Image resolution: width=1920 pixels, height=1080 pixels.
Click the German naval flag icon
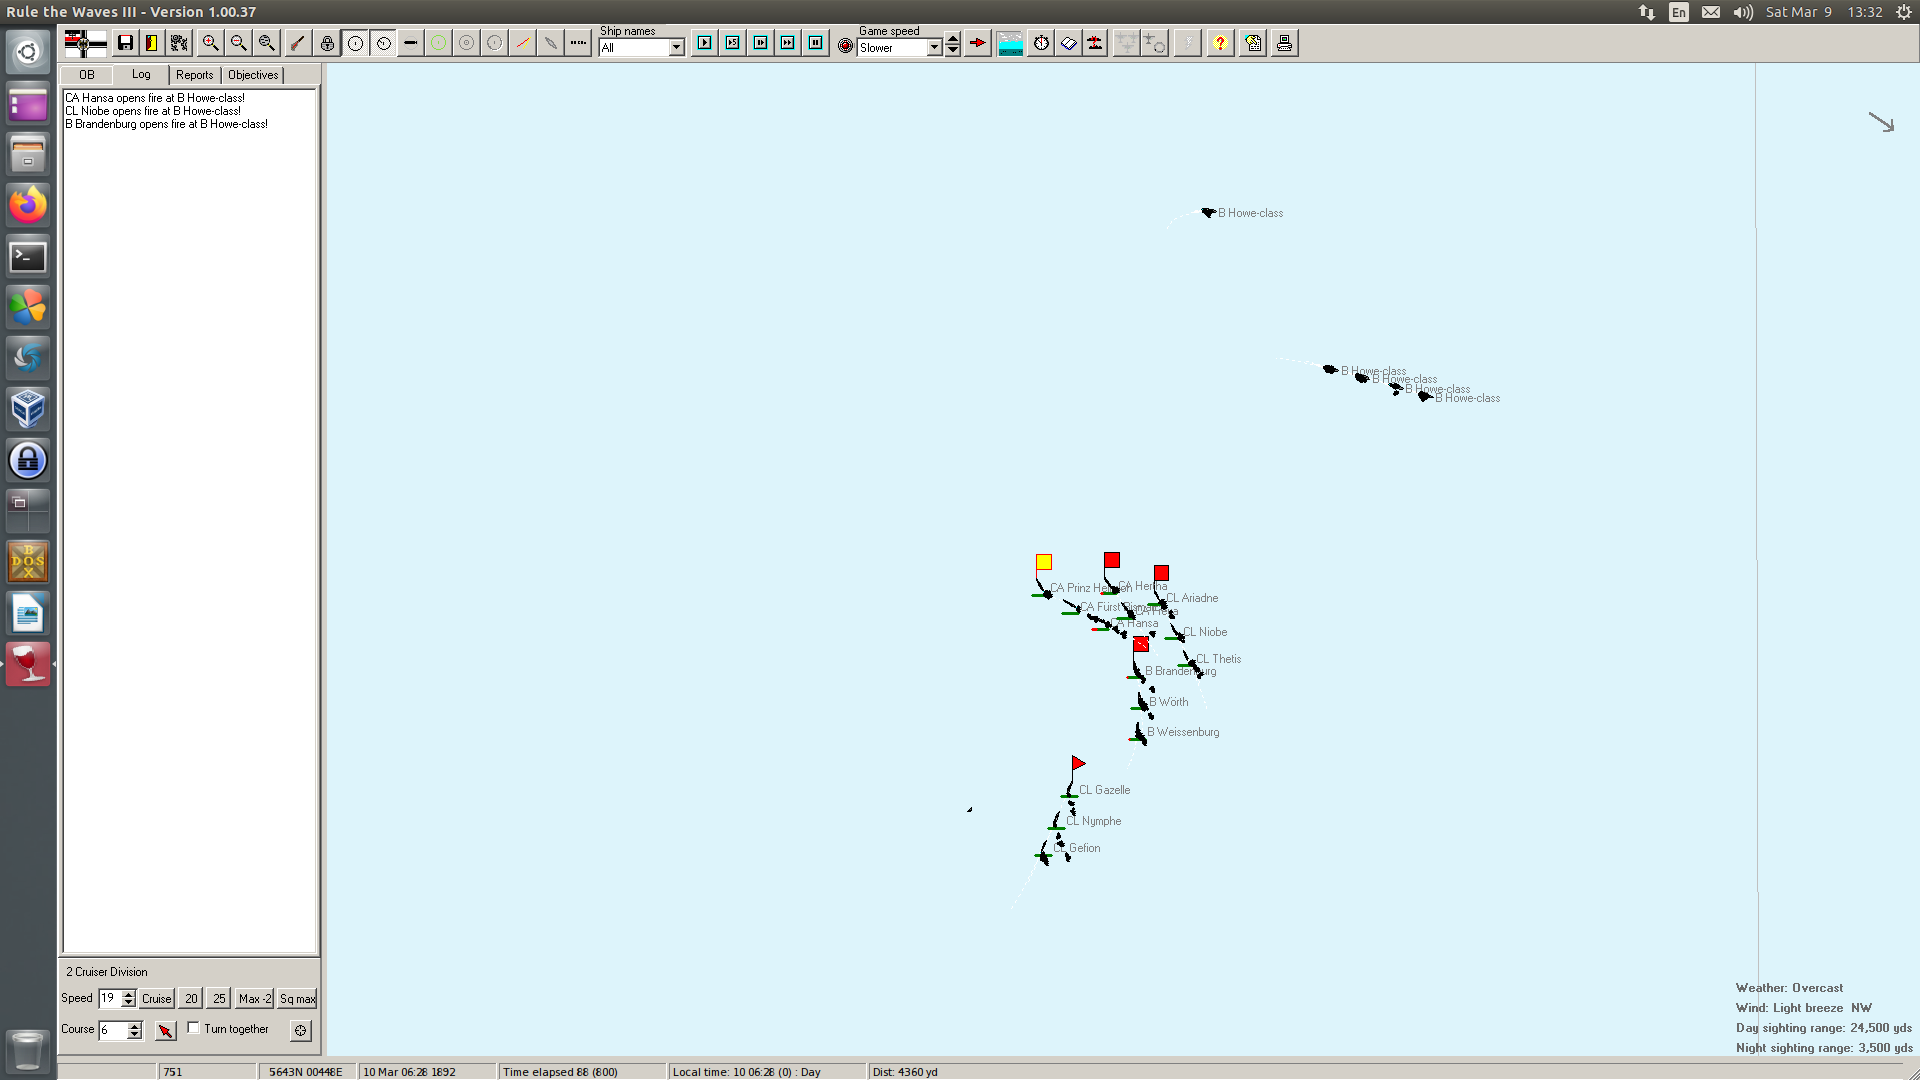click(85, 43)
